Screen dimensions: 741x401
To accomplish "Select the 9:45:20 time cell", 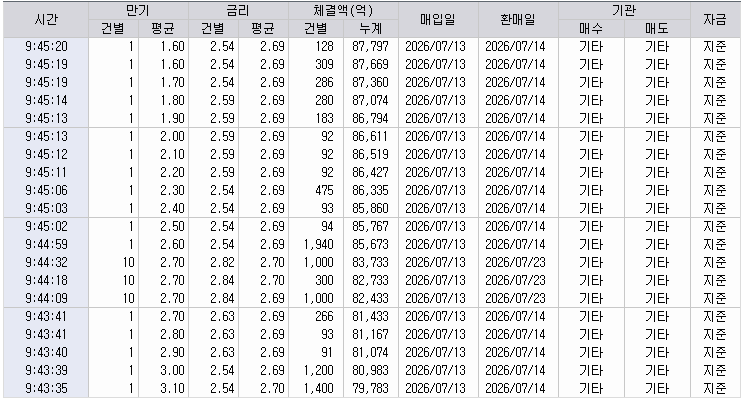I will pos(46,46).
